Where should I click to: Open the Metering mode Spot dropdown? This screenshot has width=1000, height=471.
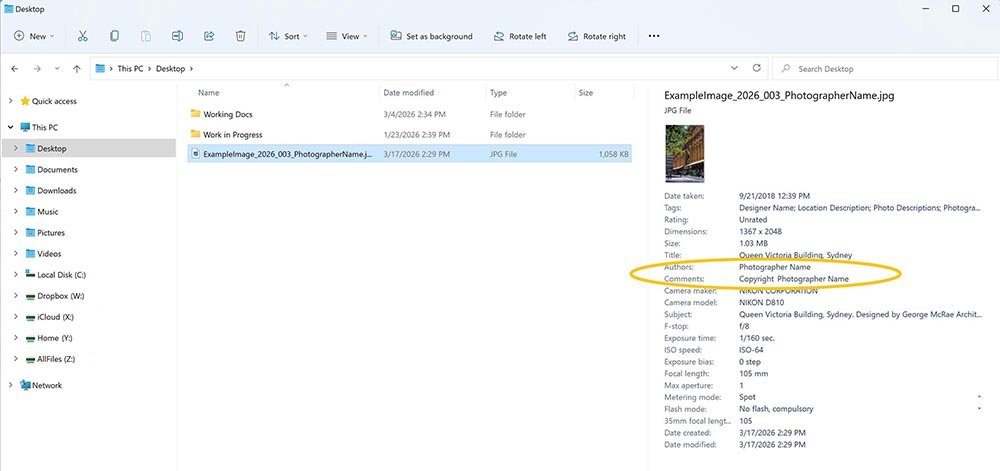[978, 397]
